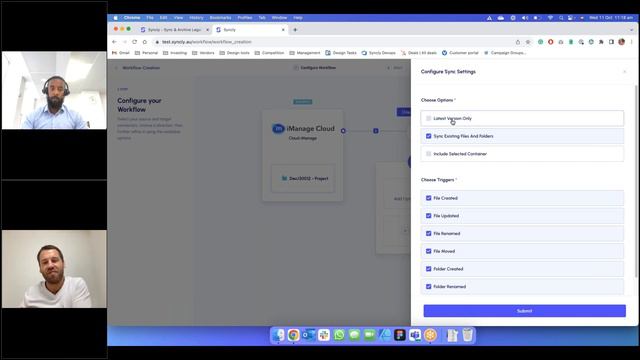Open the File menu
This screenshot has height=360, width=640.
point(150,18)
